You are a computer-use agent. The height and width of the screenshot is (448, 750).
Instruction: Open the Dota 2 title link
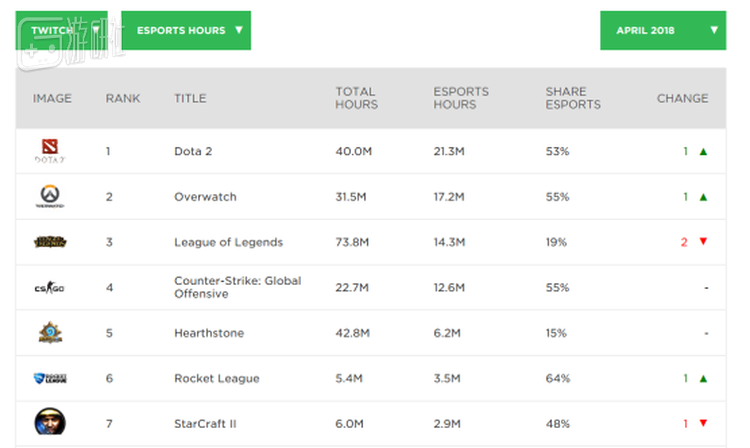coord(193,152)
